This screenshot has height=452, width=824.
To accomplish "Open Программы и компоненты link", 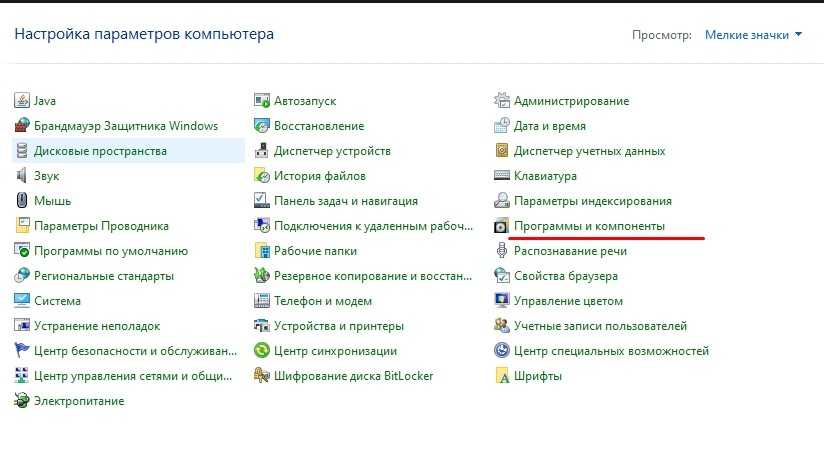I will 588,226.
